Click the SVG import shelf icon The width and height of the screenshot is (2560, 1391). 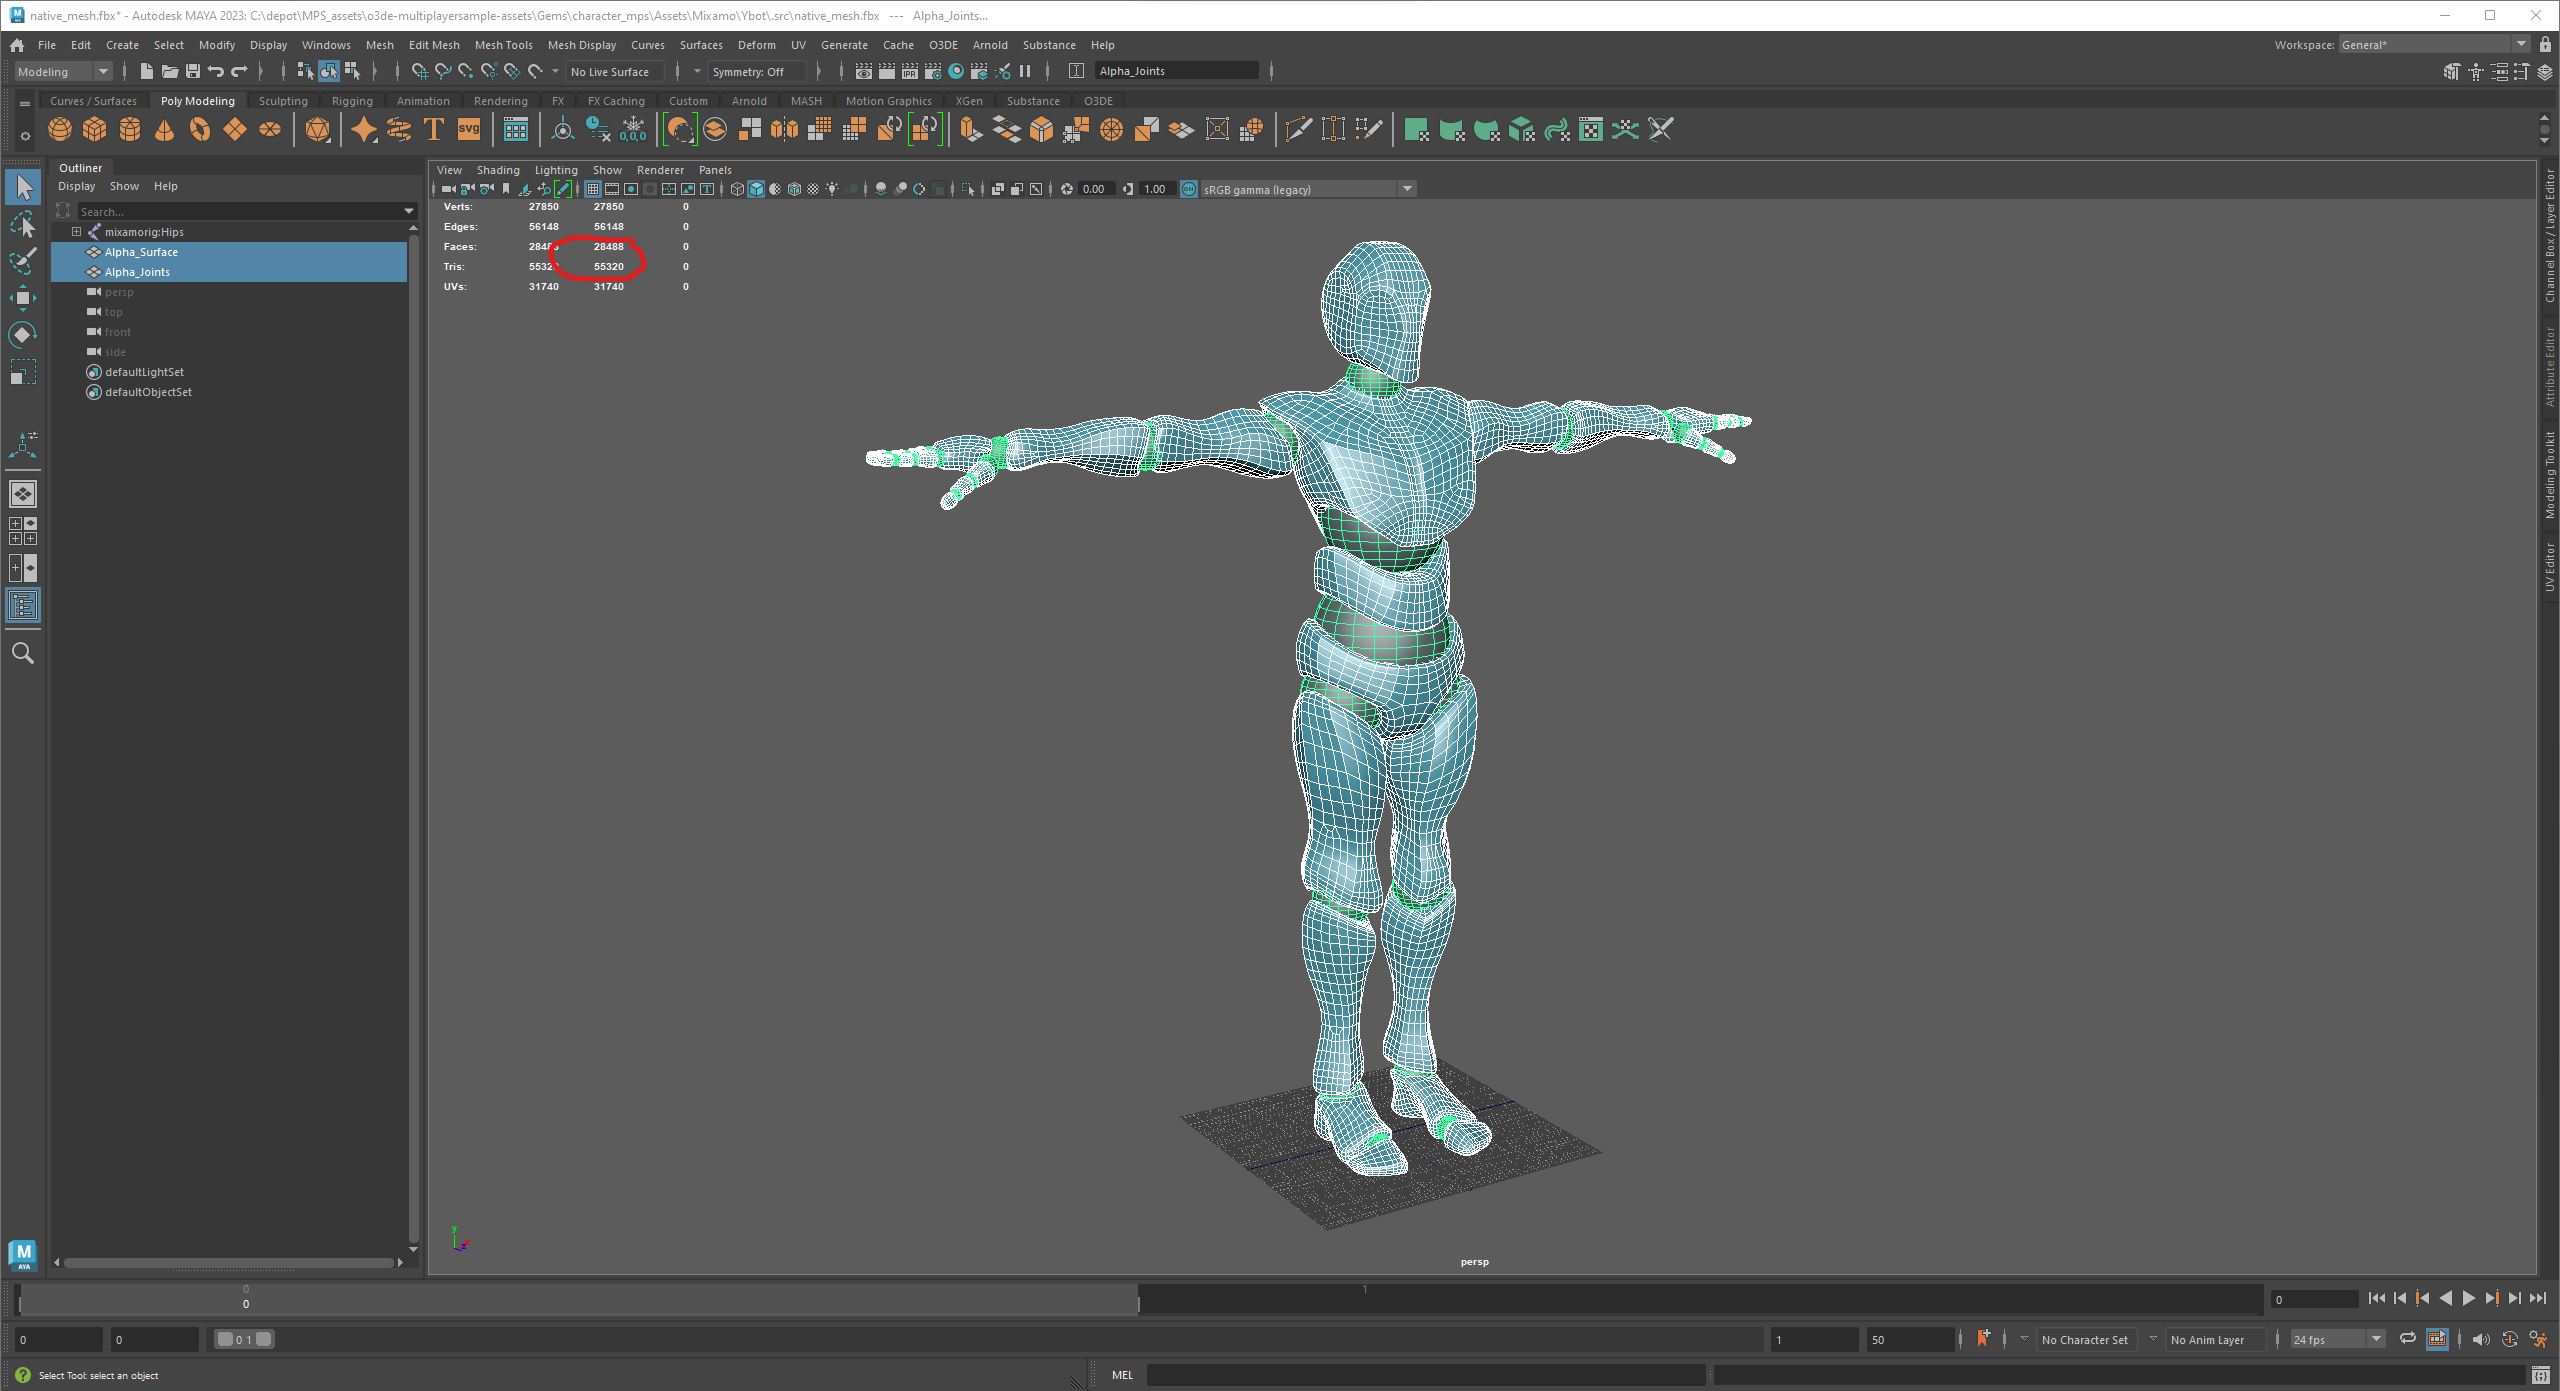469,130
